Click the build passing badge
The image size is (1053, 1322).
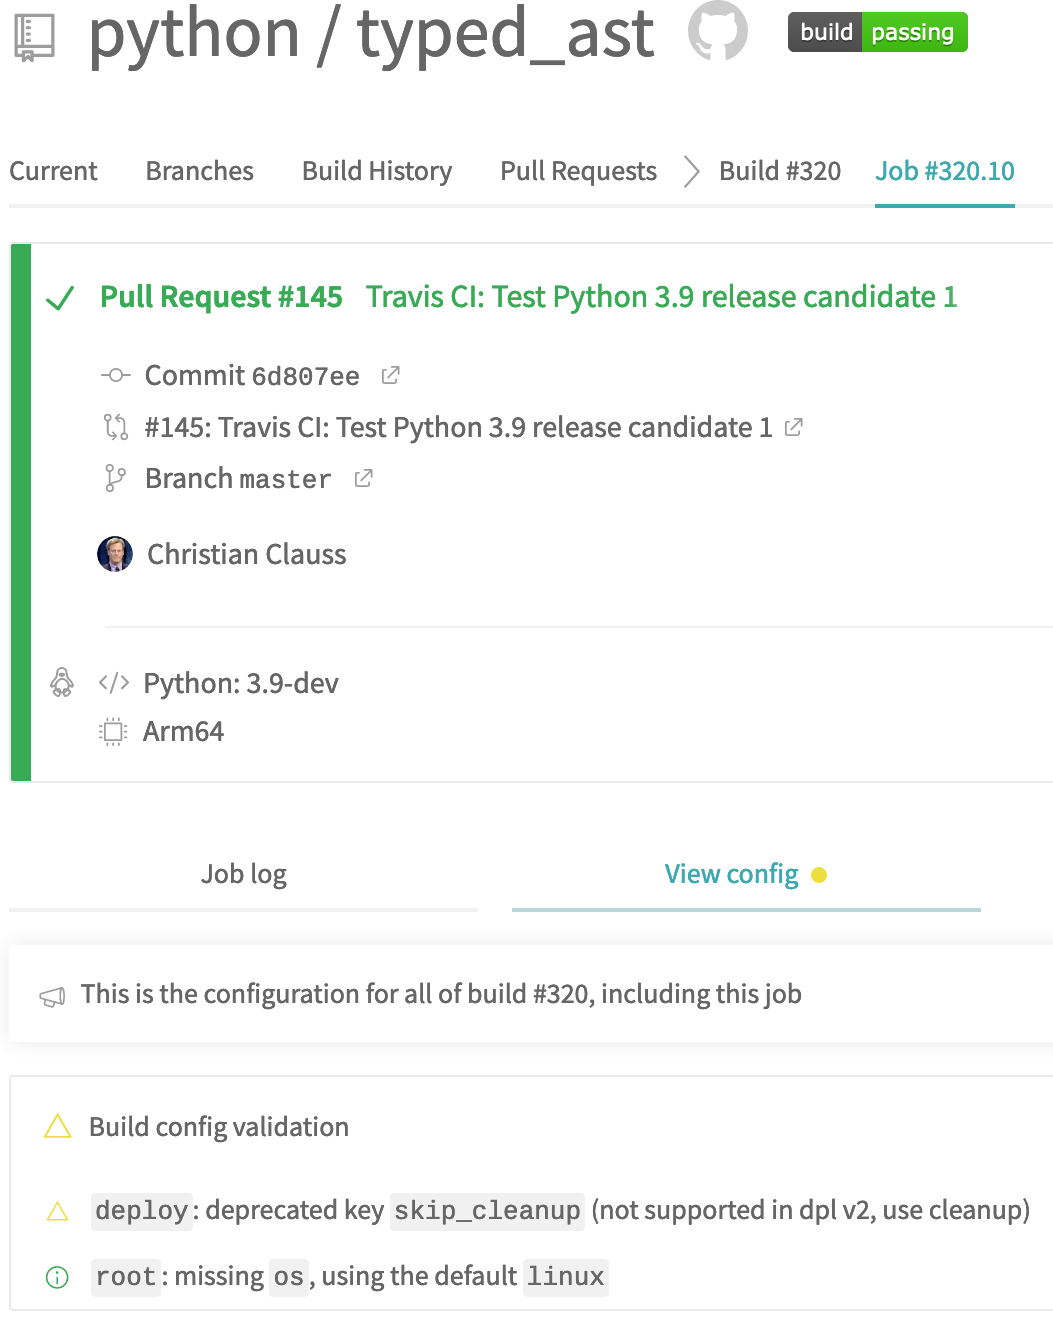point(877,32)
